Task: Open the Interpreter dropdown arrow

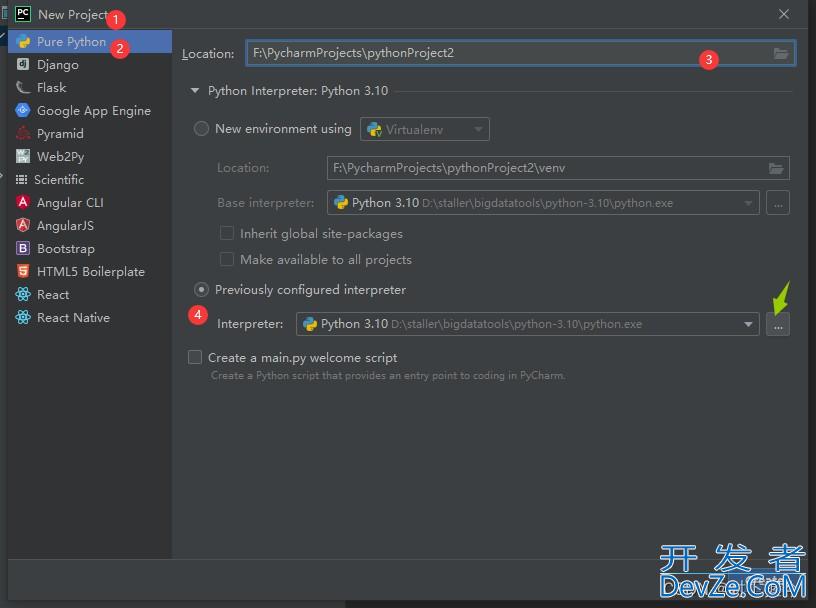Action: [748, 324]
